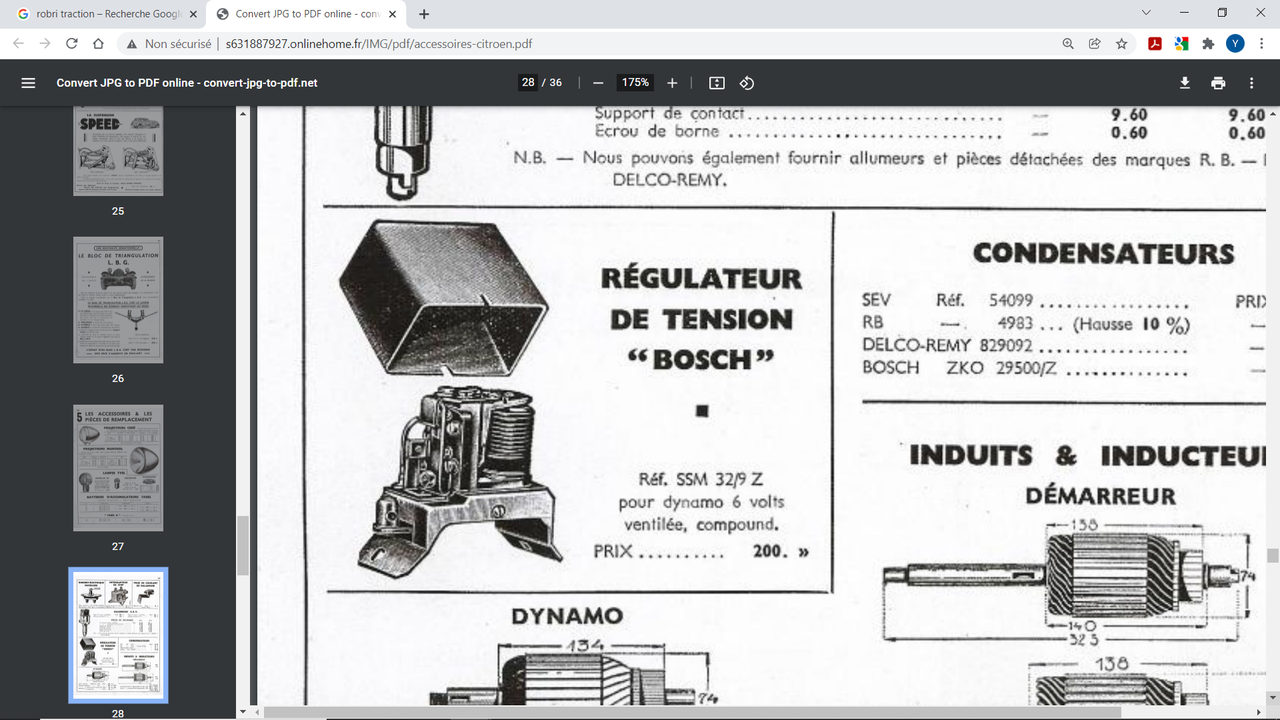Click the 'RÉGULATEUR' heading word

[701, 278]
